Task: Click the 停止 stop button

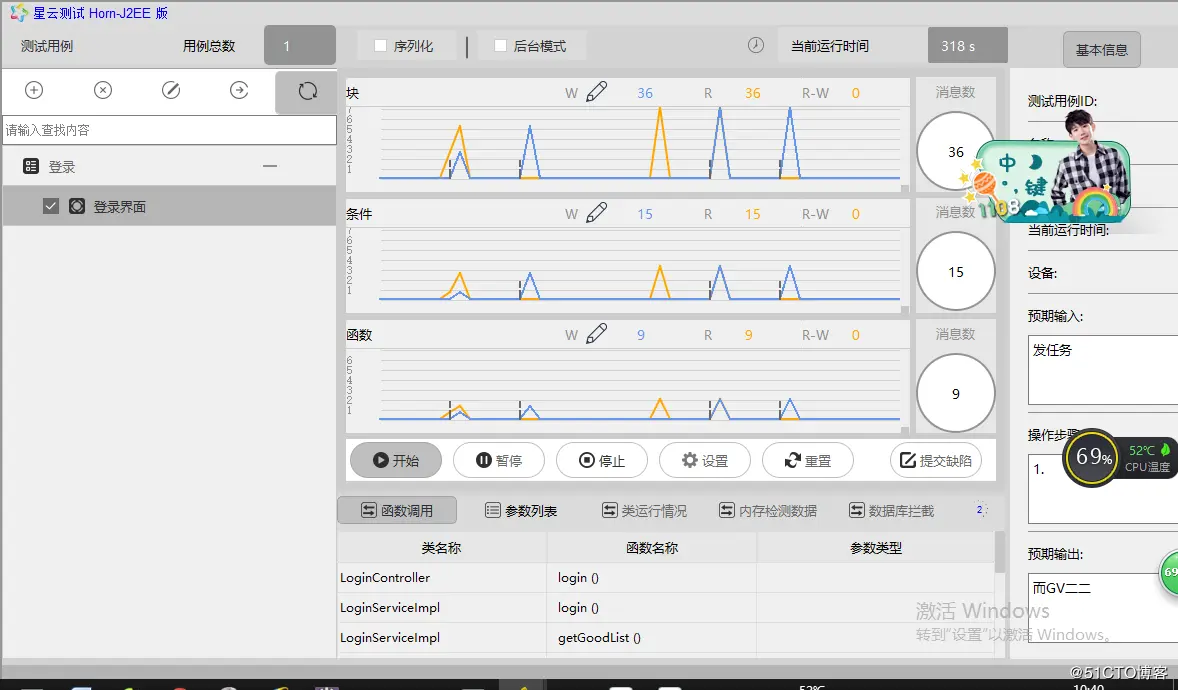Action: [602, 460]
